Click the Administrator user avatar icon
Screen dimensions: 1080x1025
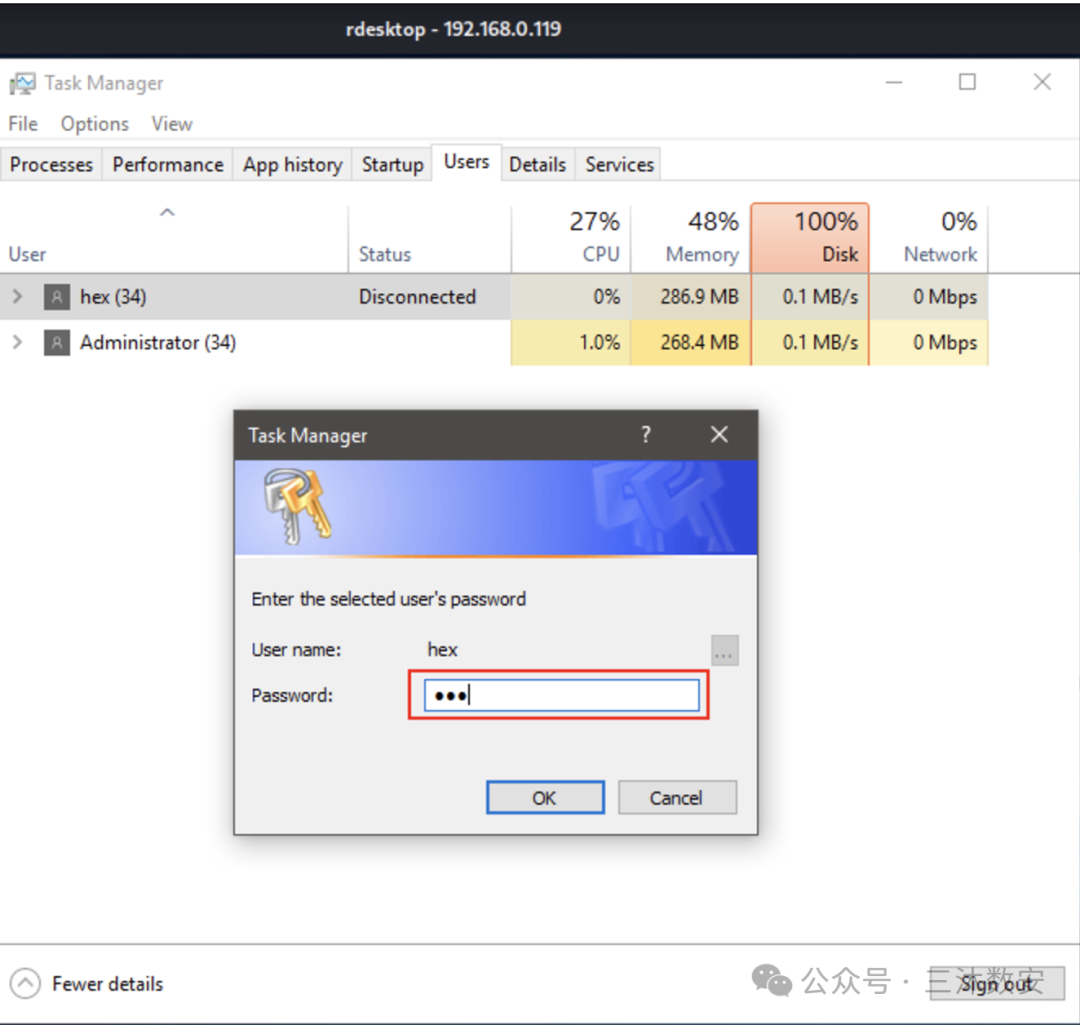[56, 342]
